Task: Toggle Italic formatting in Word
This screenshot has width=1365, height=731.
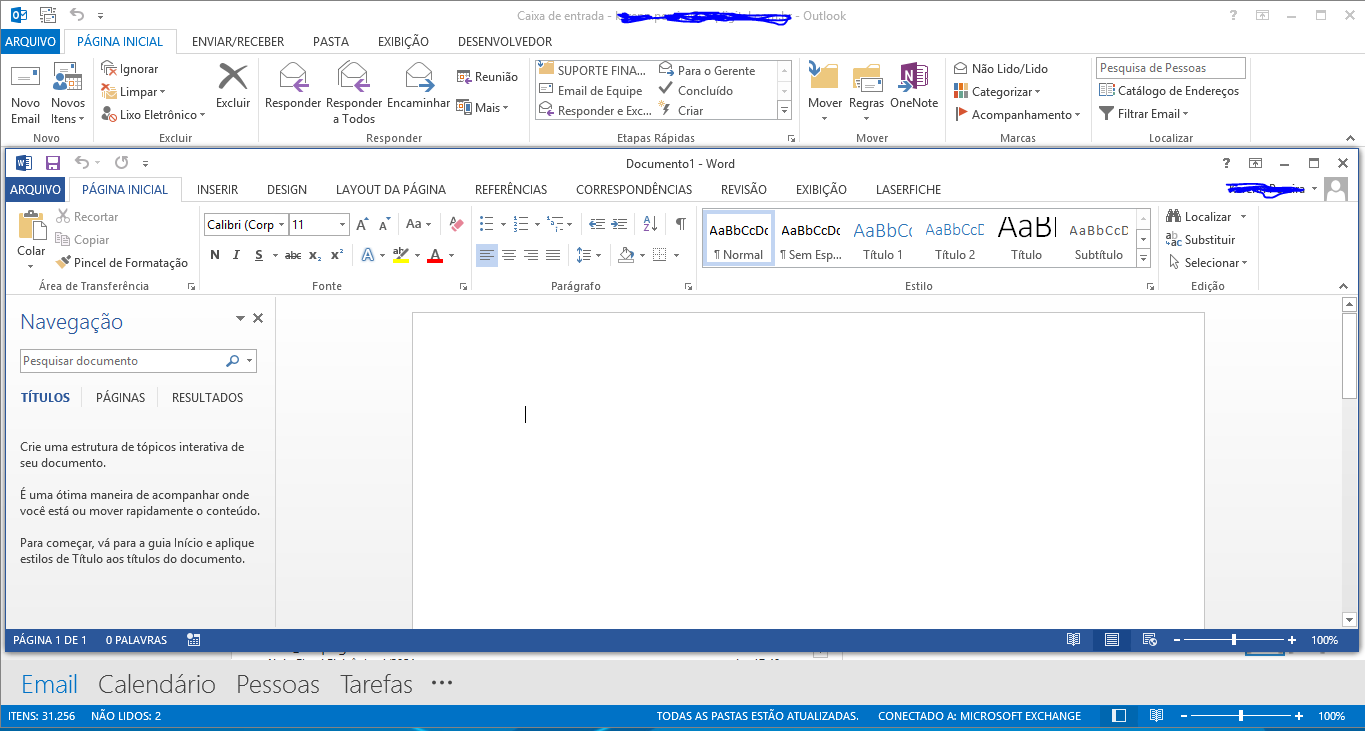Action: 237,255
